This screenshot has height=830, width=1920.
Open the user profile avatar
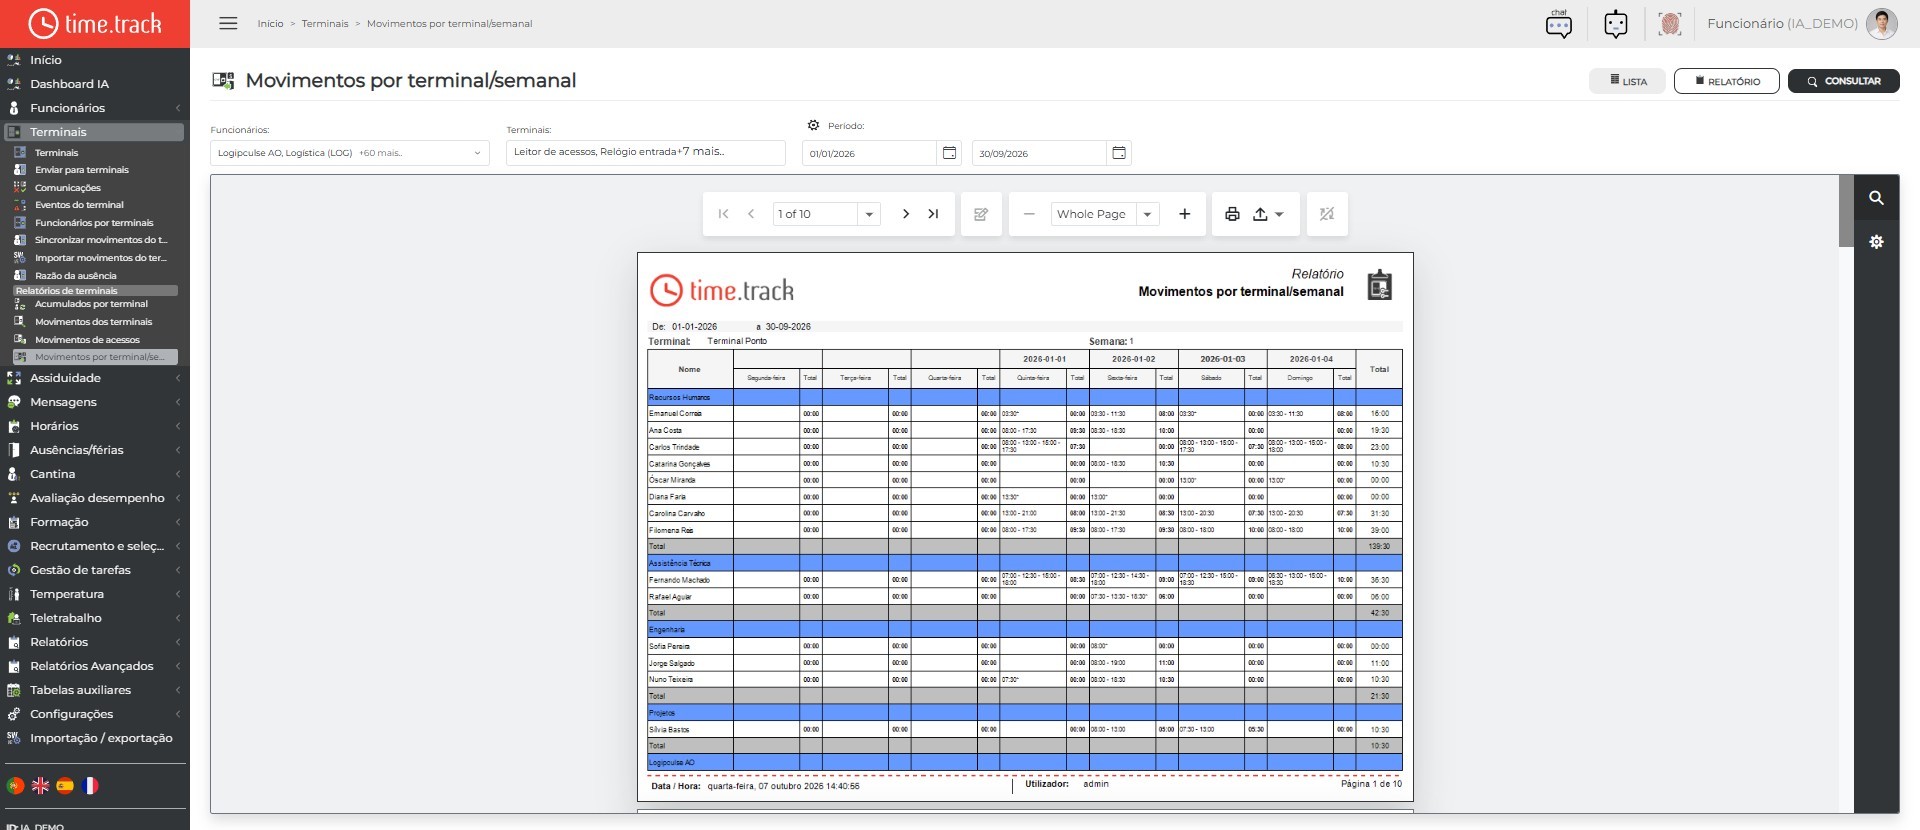point(1881,23)
